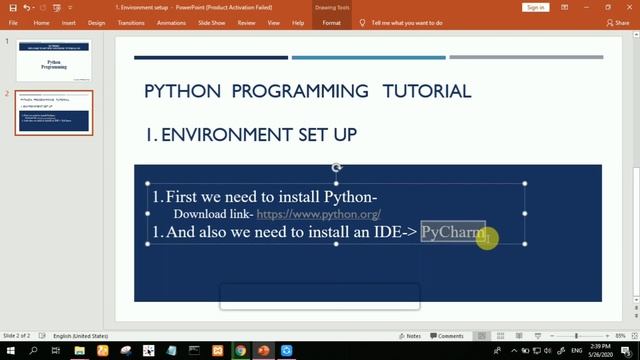Click the python.org download hyperlink
This screenshot has height=360, width=640.
point(318,214)
